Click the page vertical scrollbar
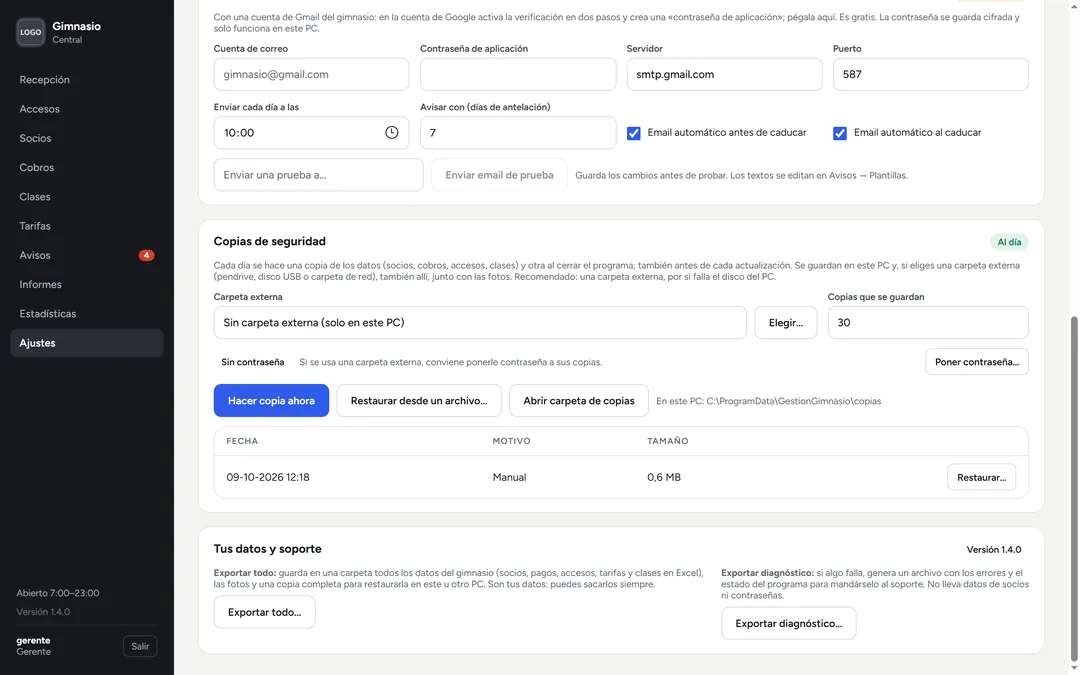 pos(1074,489)
